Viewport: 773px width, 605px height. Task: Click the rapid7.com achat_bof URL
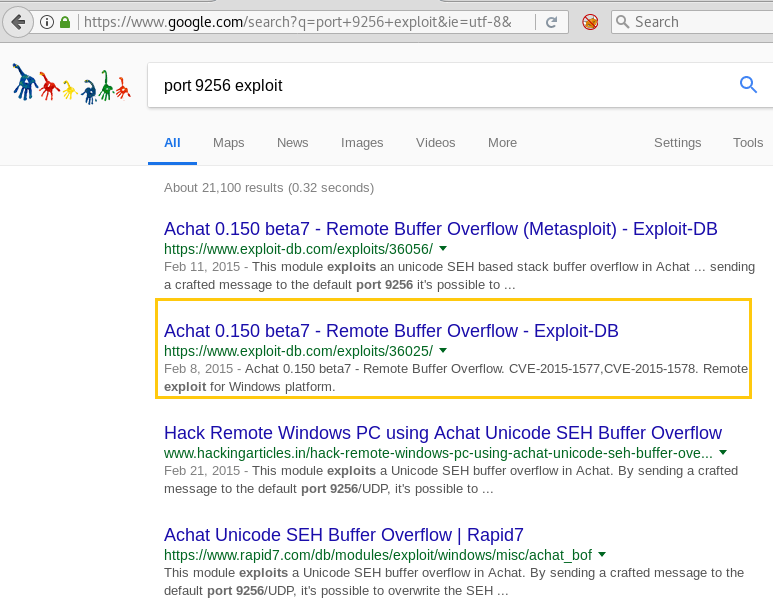(378, 555)
